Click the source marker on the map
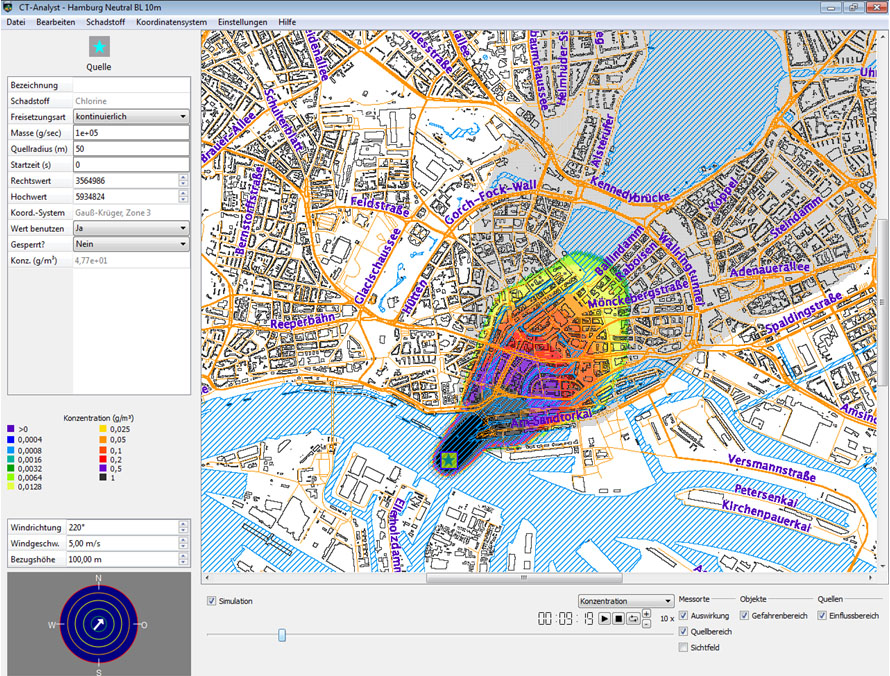This screenshot has height=676, width=890. (x=449, y=460)
